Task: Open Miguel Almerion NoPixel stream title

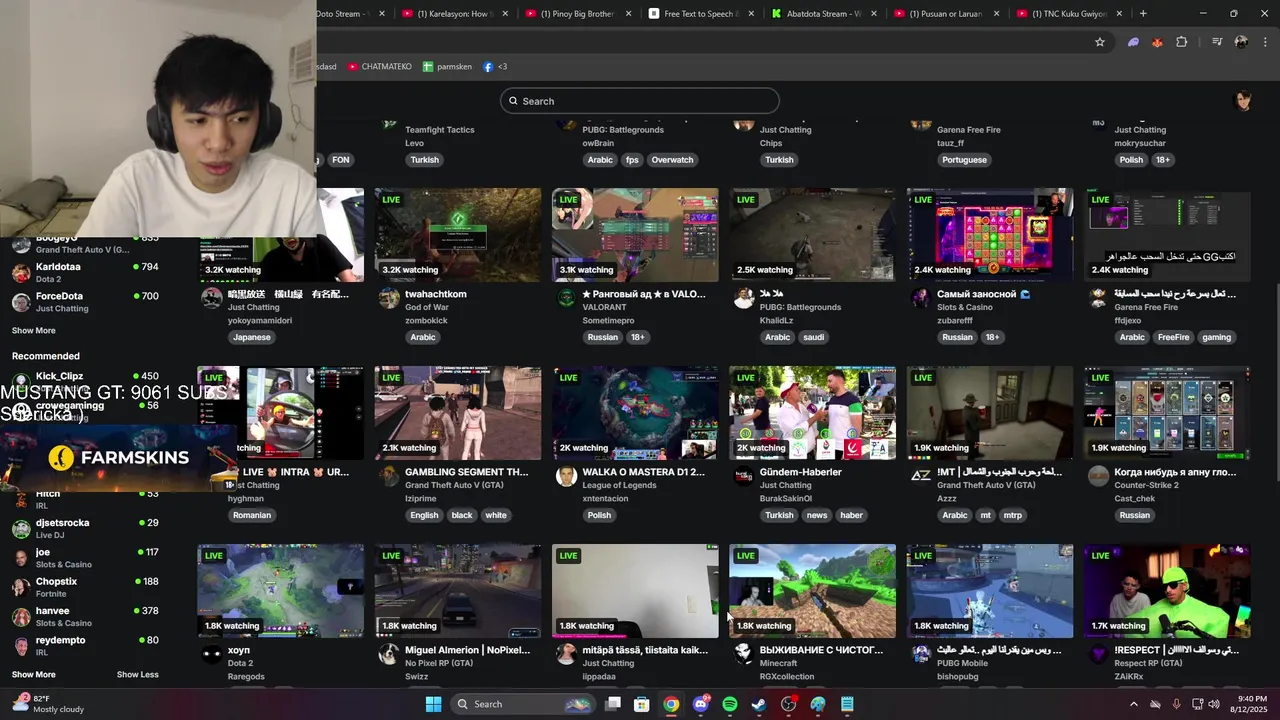Action: [468, 650]
